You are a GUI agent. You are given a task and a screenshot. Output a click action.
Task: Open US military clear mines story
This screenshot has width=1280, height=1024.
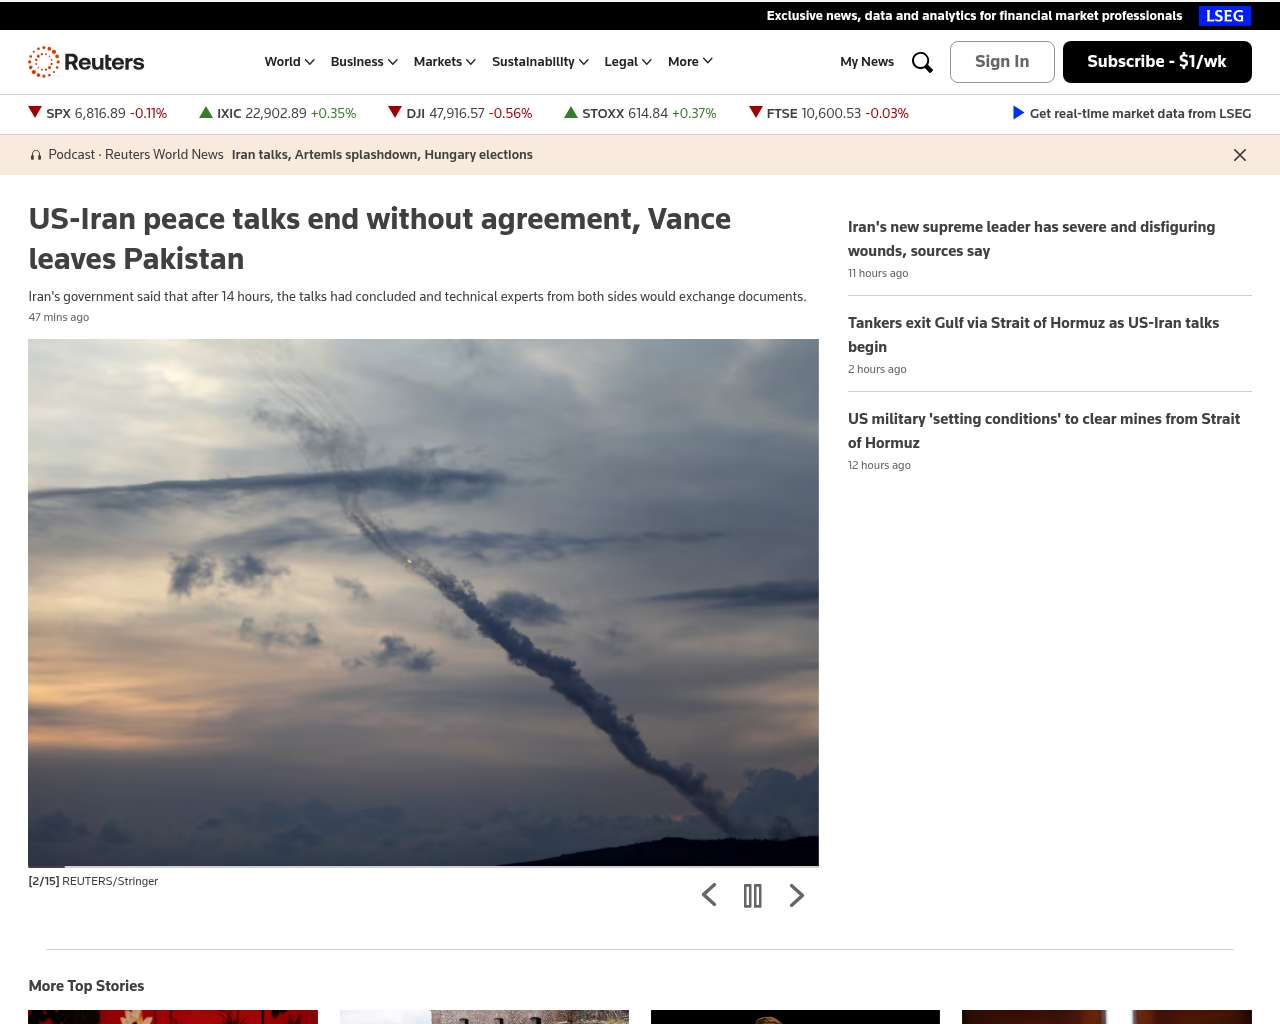click(1044, 431)
